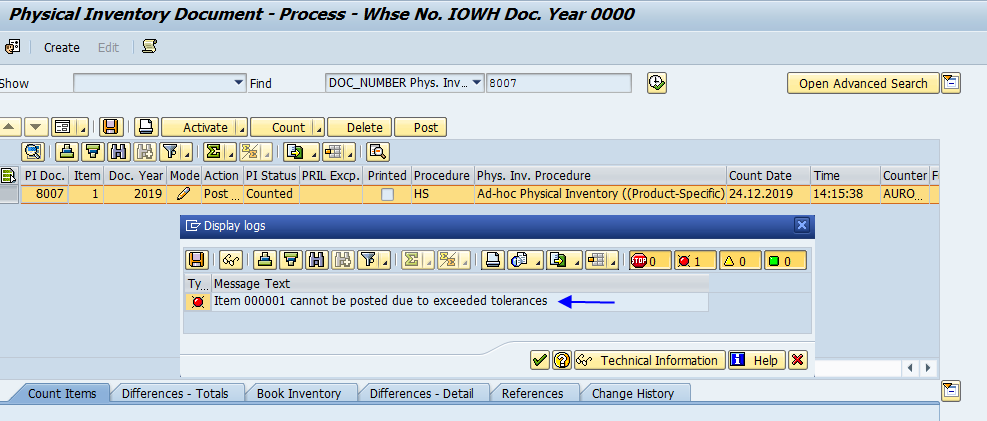Click the Post button
This screenshot has width=987, height=421.
(421, 127)
